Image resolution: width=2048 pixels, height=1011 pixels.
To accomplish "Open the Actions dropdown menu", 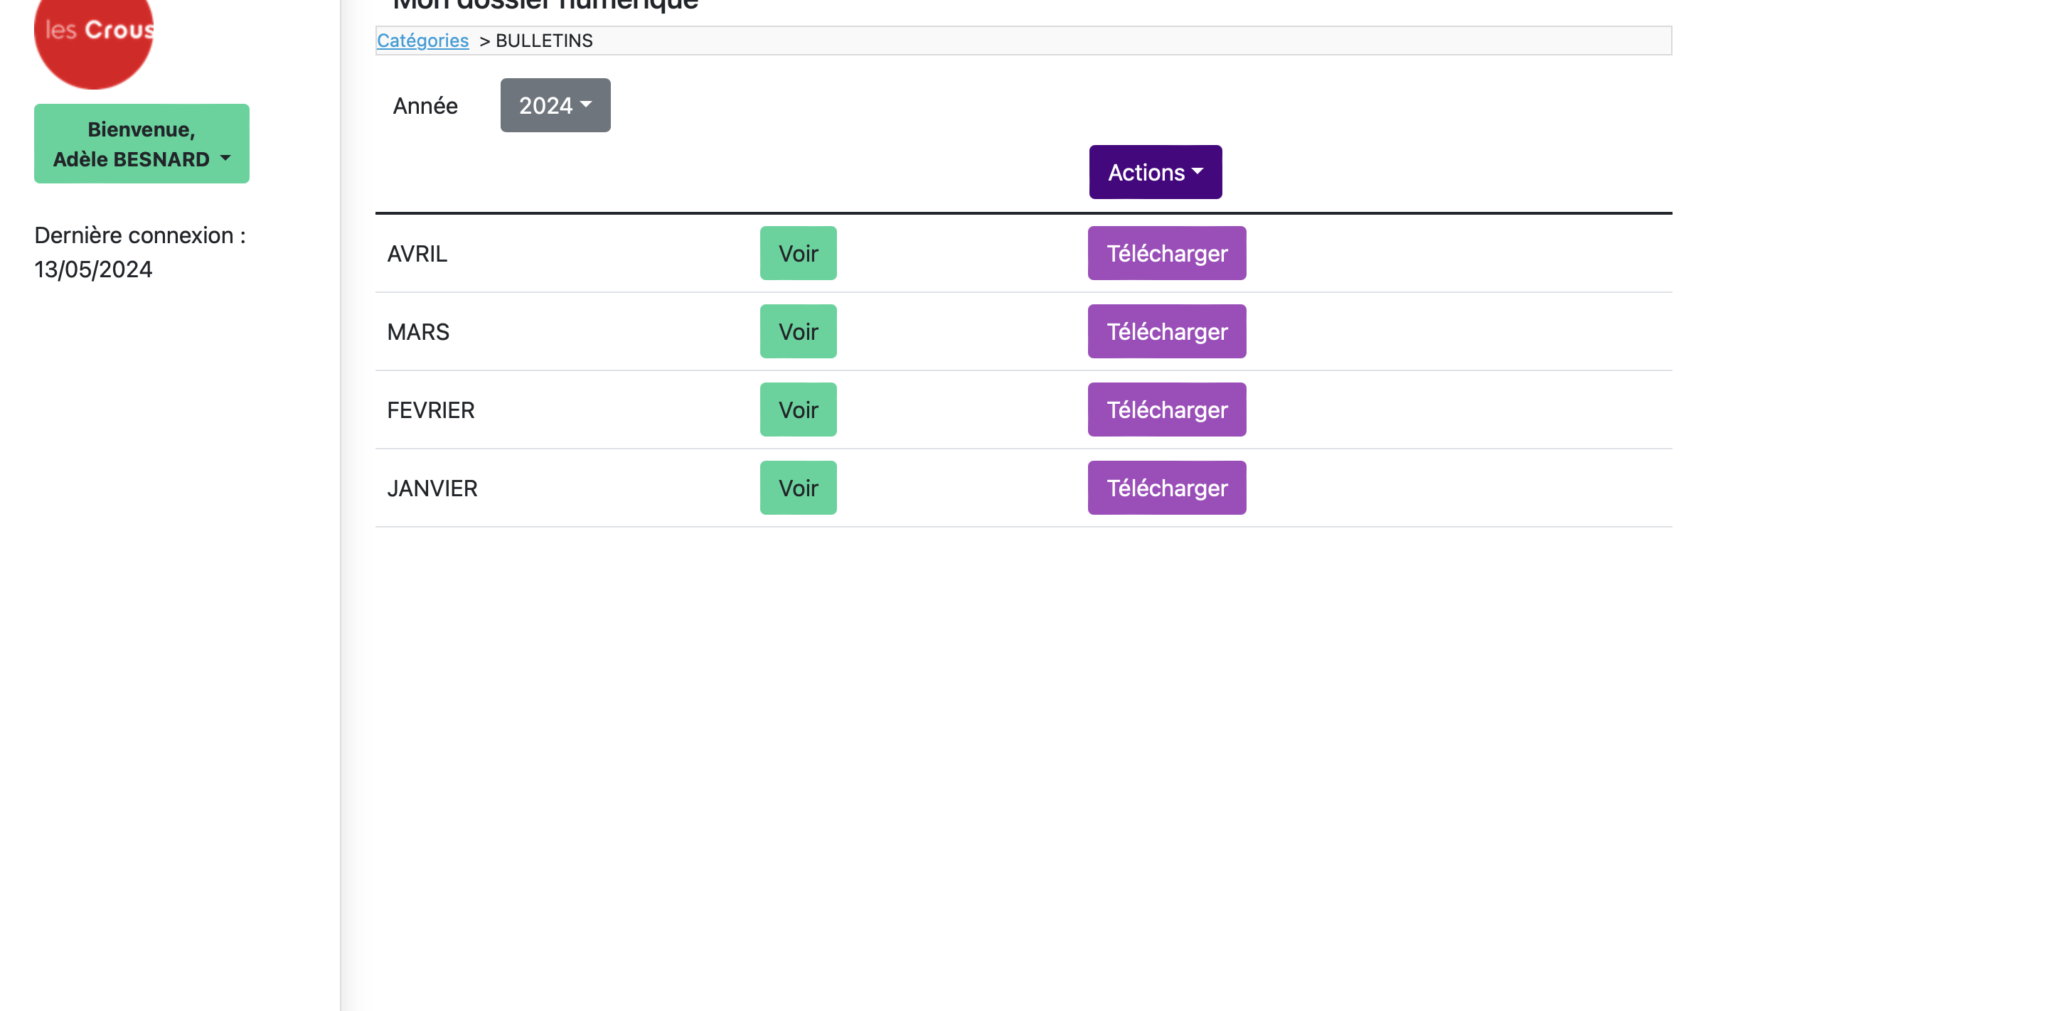I will coord(1155,172).
